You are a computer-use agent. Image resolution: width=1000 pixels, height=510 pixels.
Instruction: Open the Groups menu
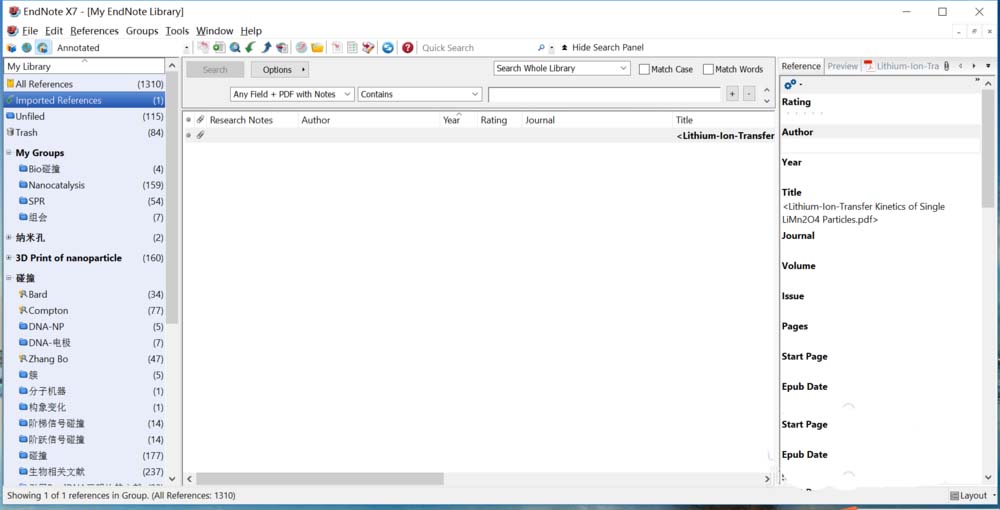[x=142, y=31]
